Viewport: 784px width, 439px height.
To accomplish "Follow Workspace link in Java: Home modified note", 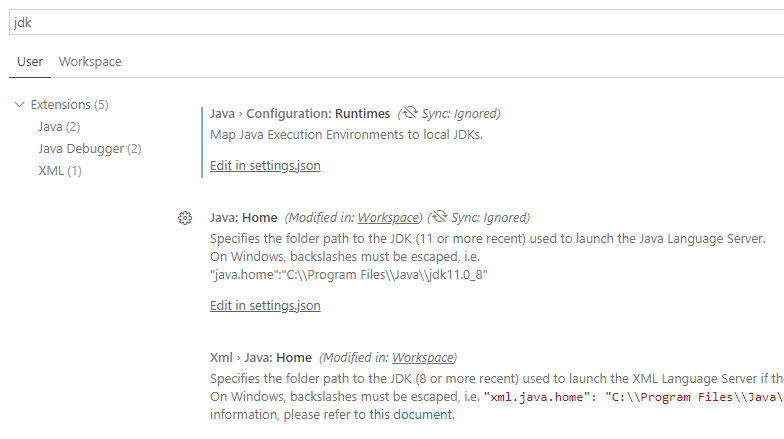I will [388, 218].
